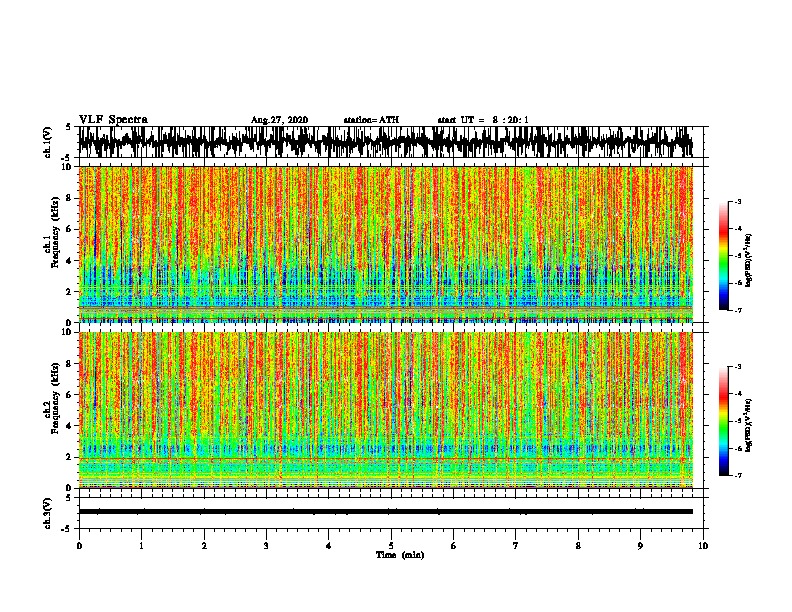The height and width of the screenshot is (612, 792).
Task: Click the "-3" tick on ch.2 color bar
Action: tap(738, 367)
